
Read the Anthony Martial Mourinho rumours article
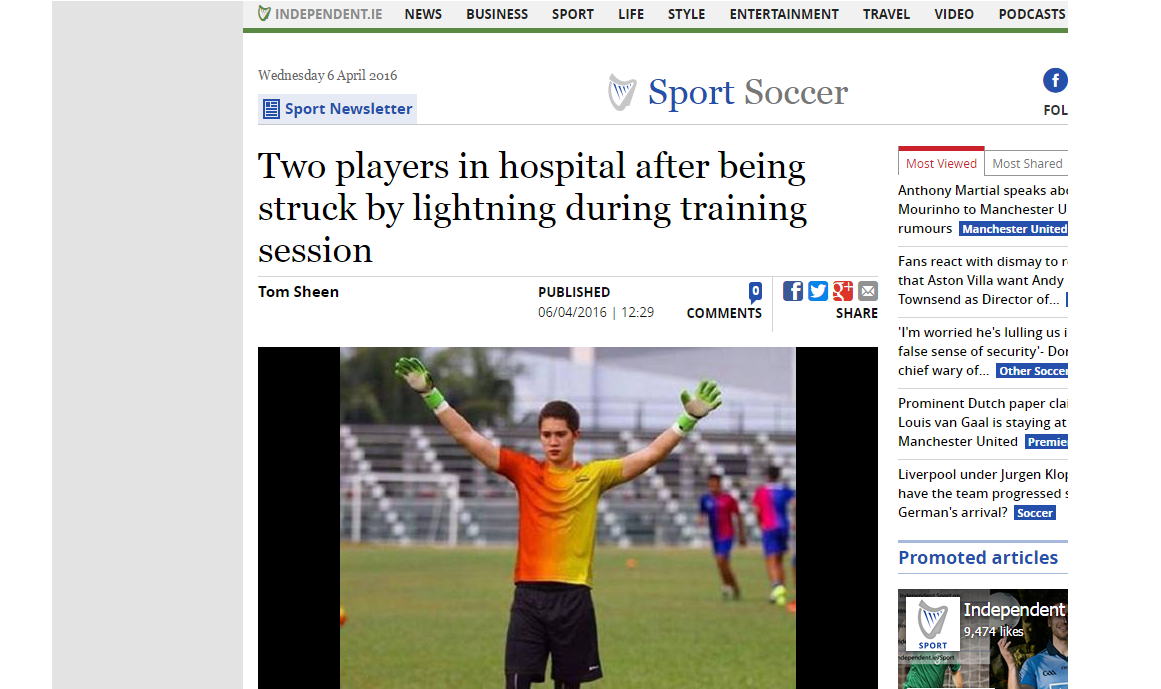coord(983,209)
